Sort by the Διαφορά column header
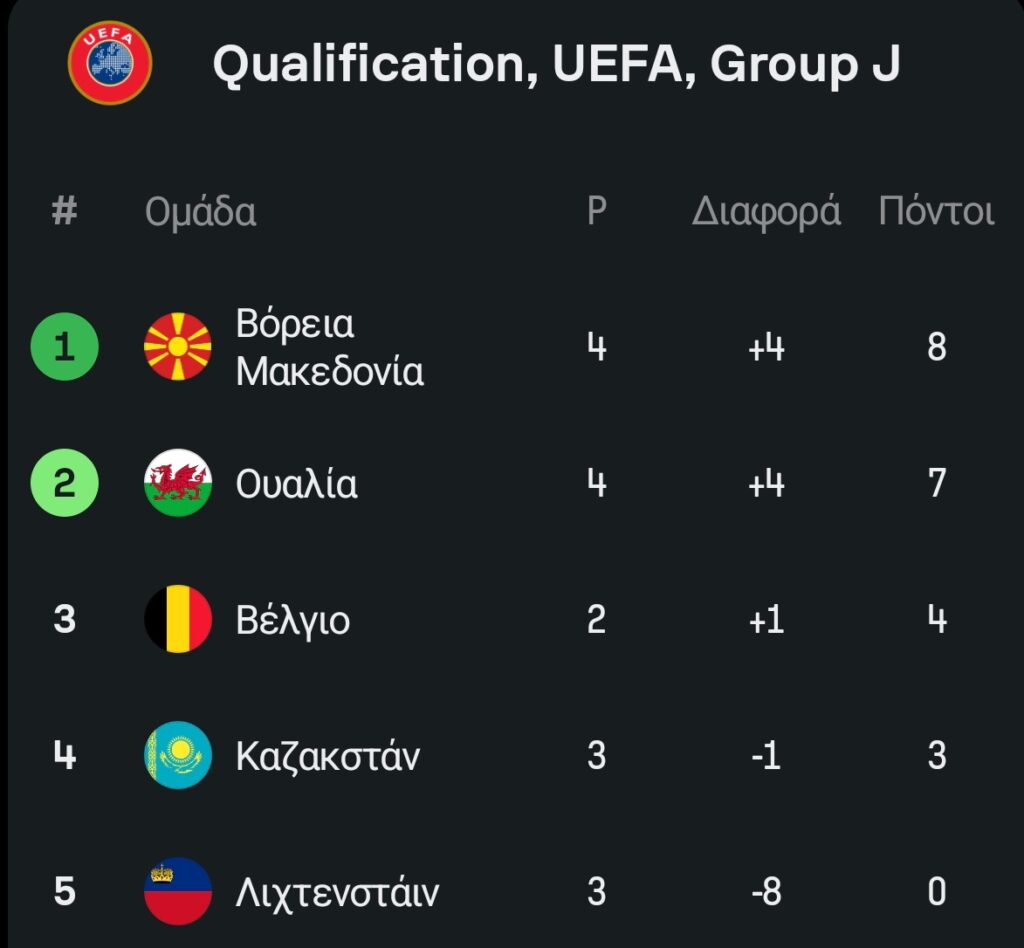 (x=766, y=212)
